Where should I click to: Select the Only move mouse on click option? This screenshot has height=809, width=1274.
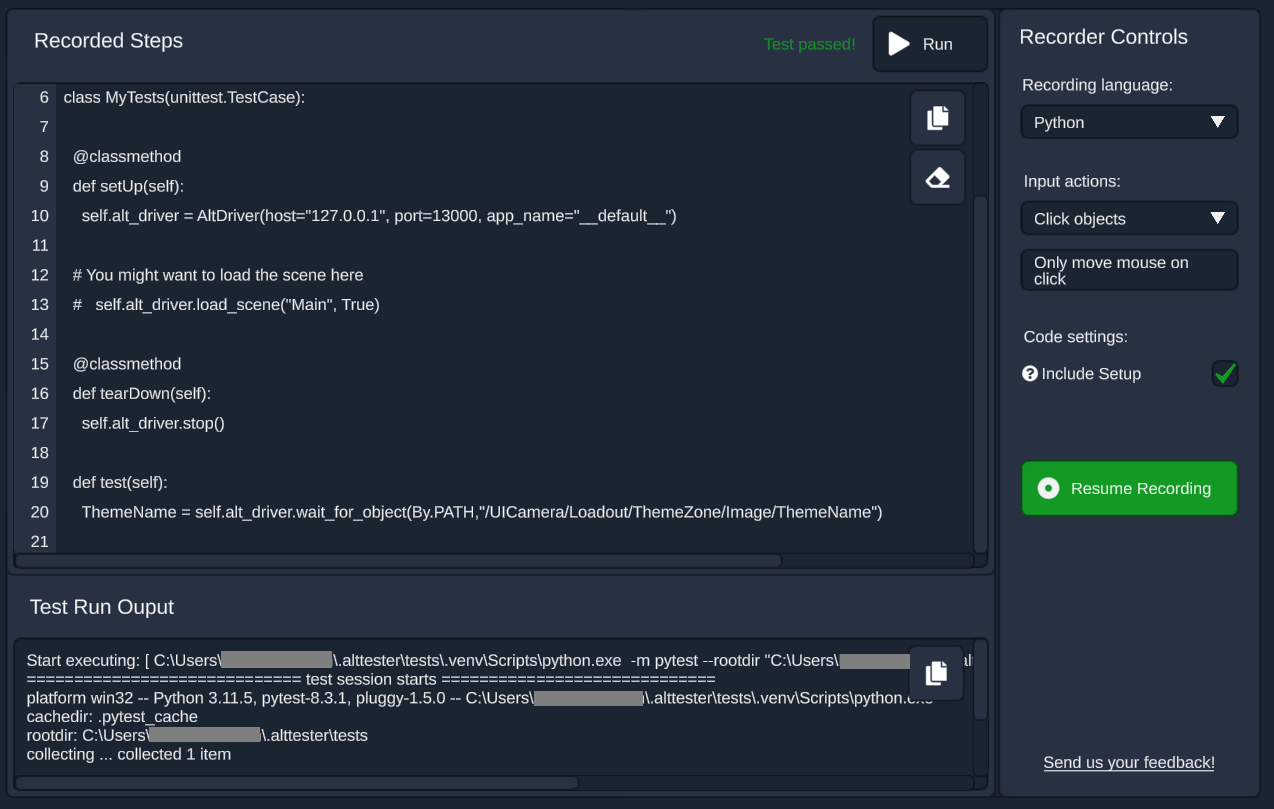pyautogui.click(x=1129, y=270)
